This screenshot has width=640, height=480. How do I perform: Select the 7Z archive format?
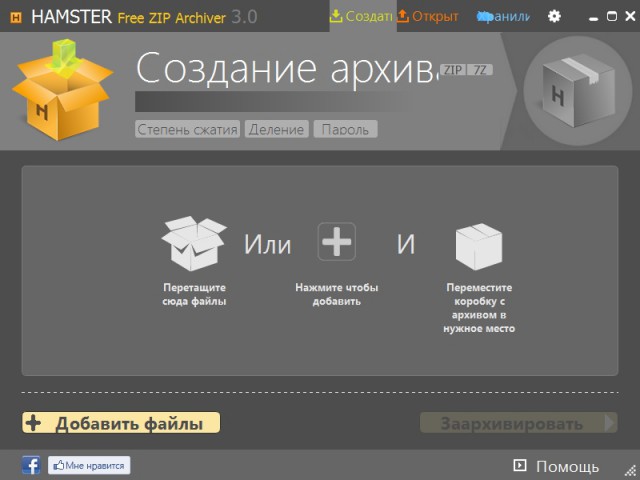click(480, 70)
